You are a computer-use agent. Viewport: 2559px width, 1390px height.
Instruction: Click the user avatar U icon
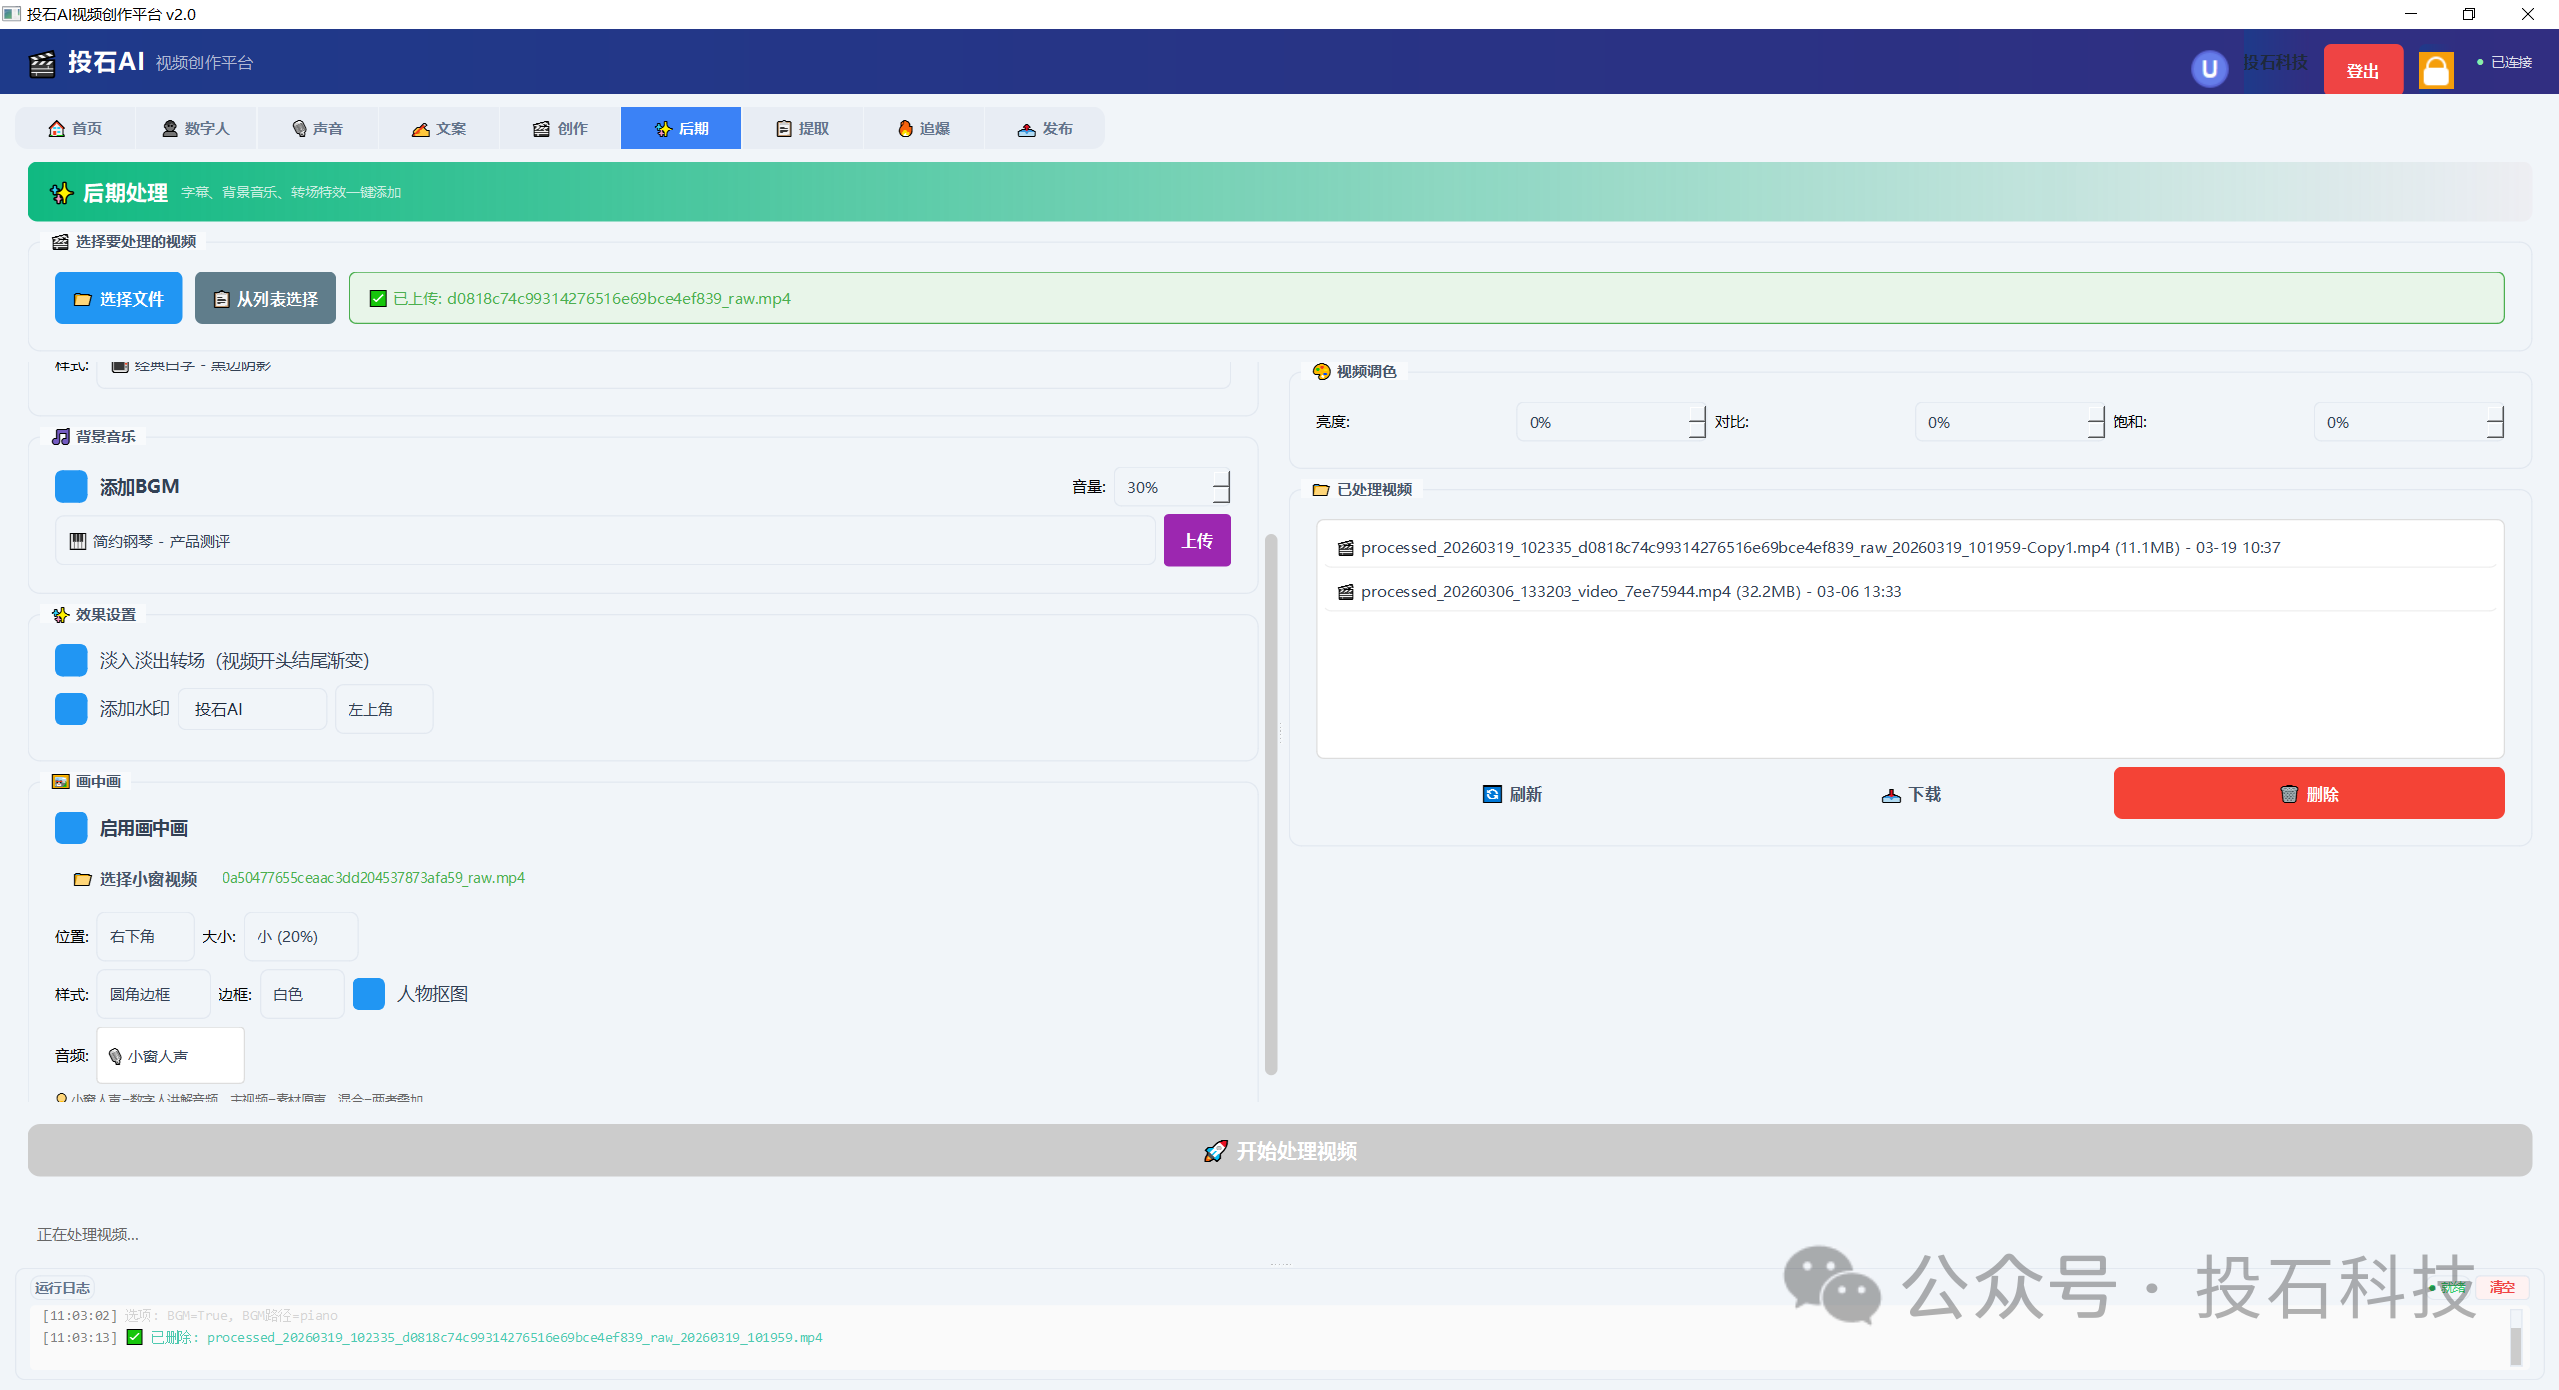2209,69
